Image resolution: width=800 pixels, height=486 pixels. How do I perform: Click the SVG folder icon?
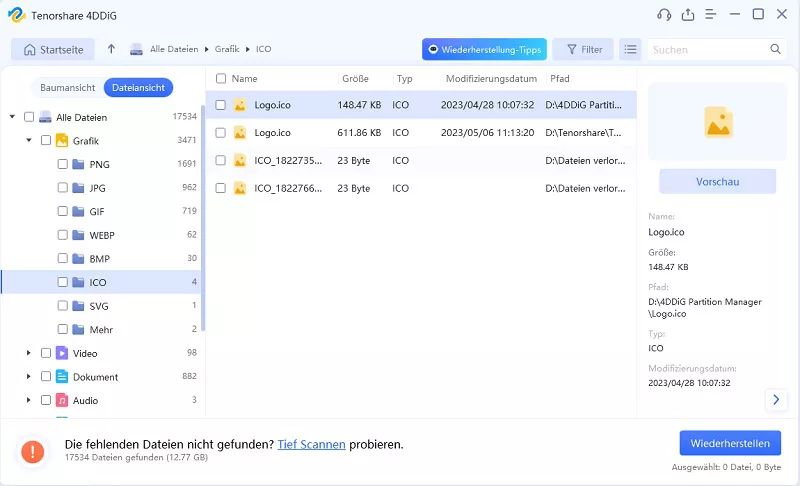78,306
